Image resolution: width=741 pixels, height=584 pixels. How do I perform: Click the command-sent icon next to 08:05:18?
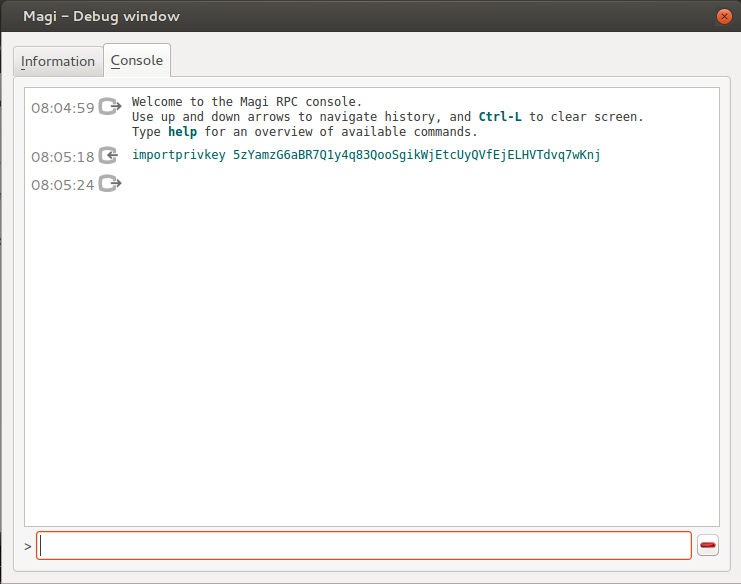coord(108,155)
